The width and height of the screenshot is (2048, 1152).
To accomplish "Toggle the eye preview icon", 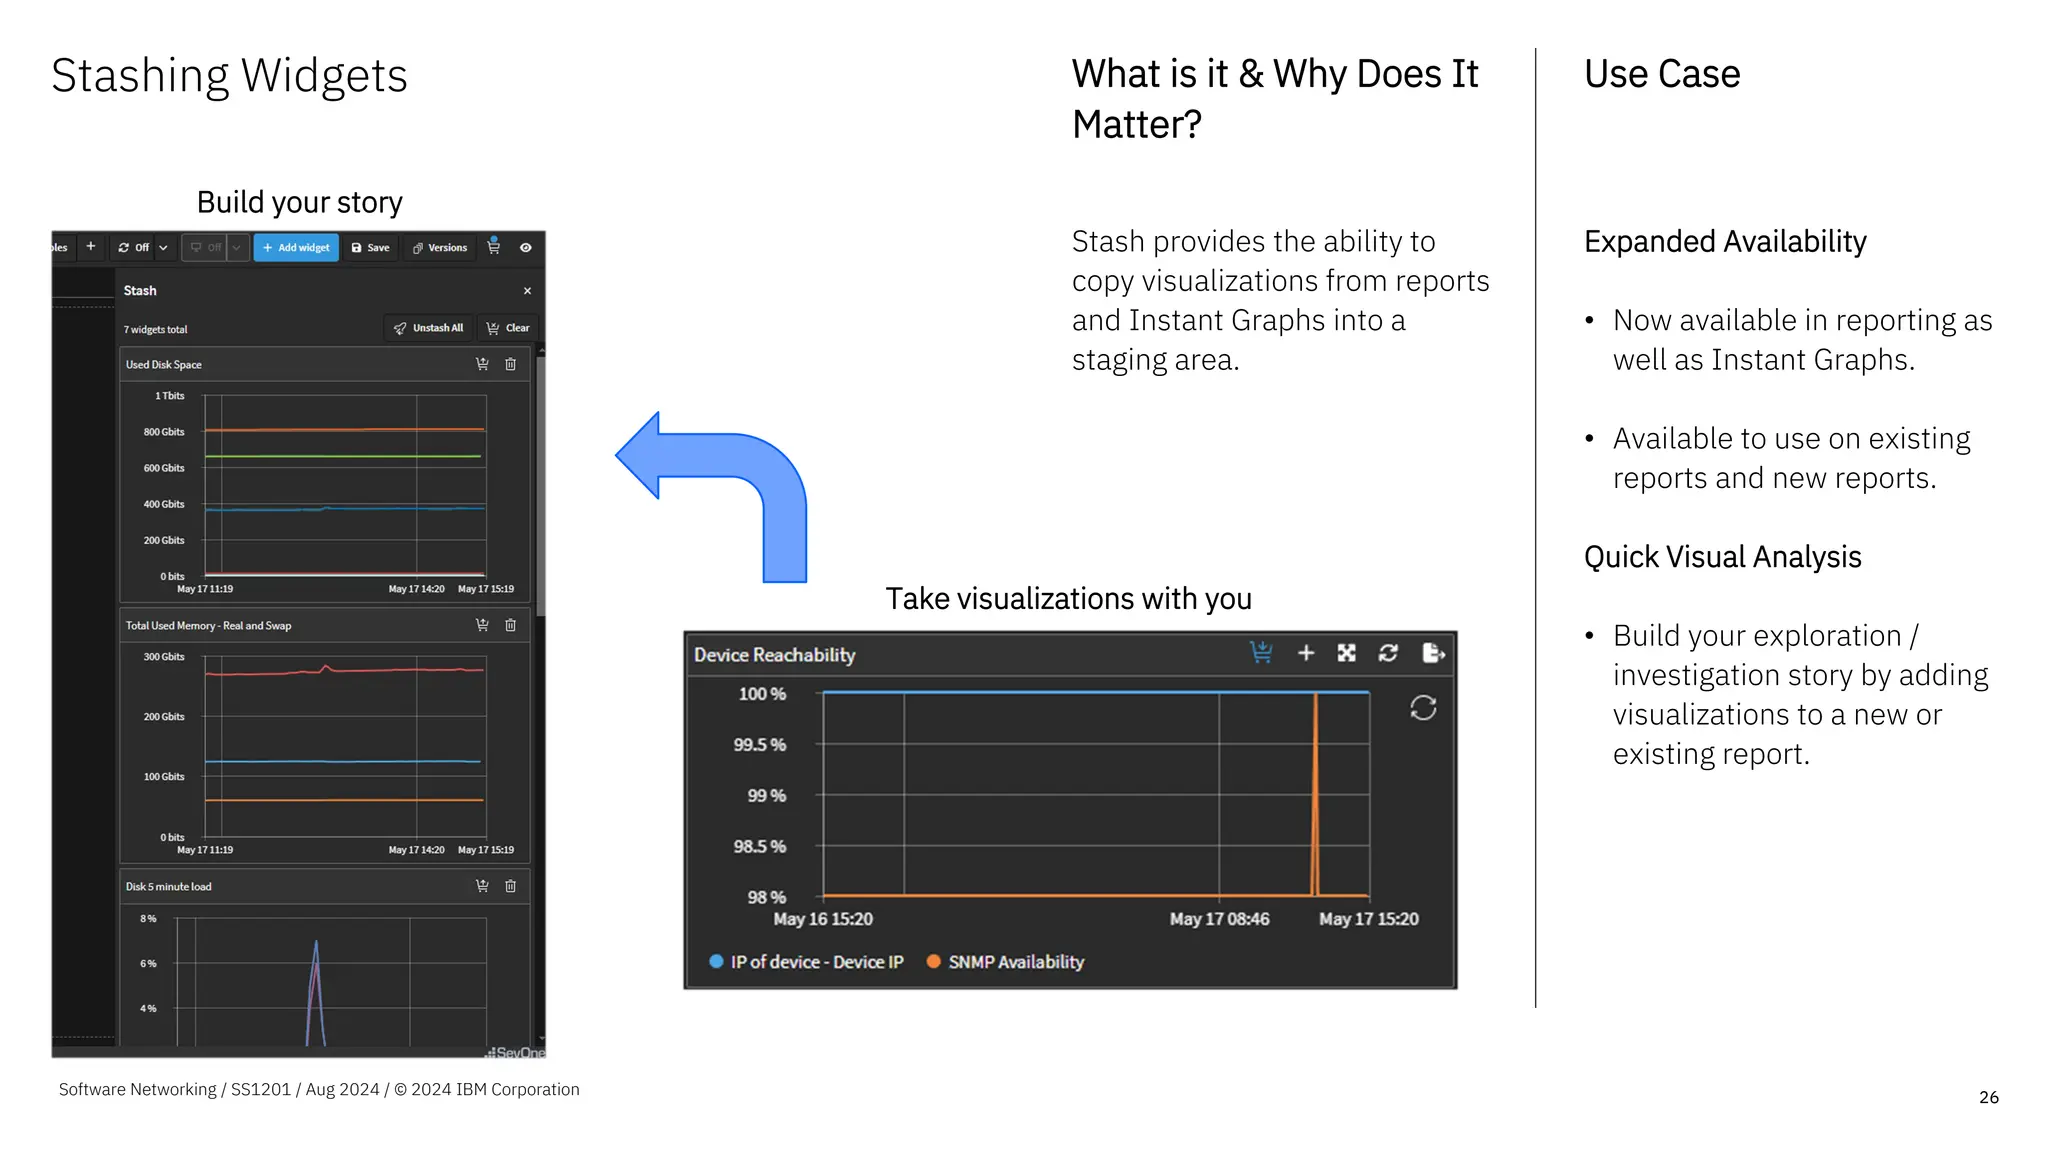I will 526,247.
